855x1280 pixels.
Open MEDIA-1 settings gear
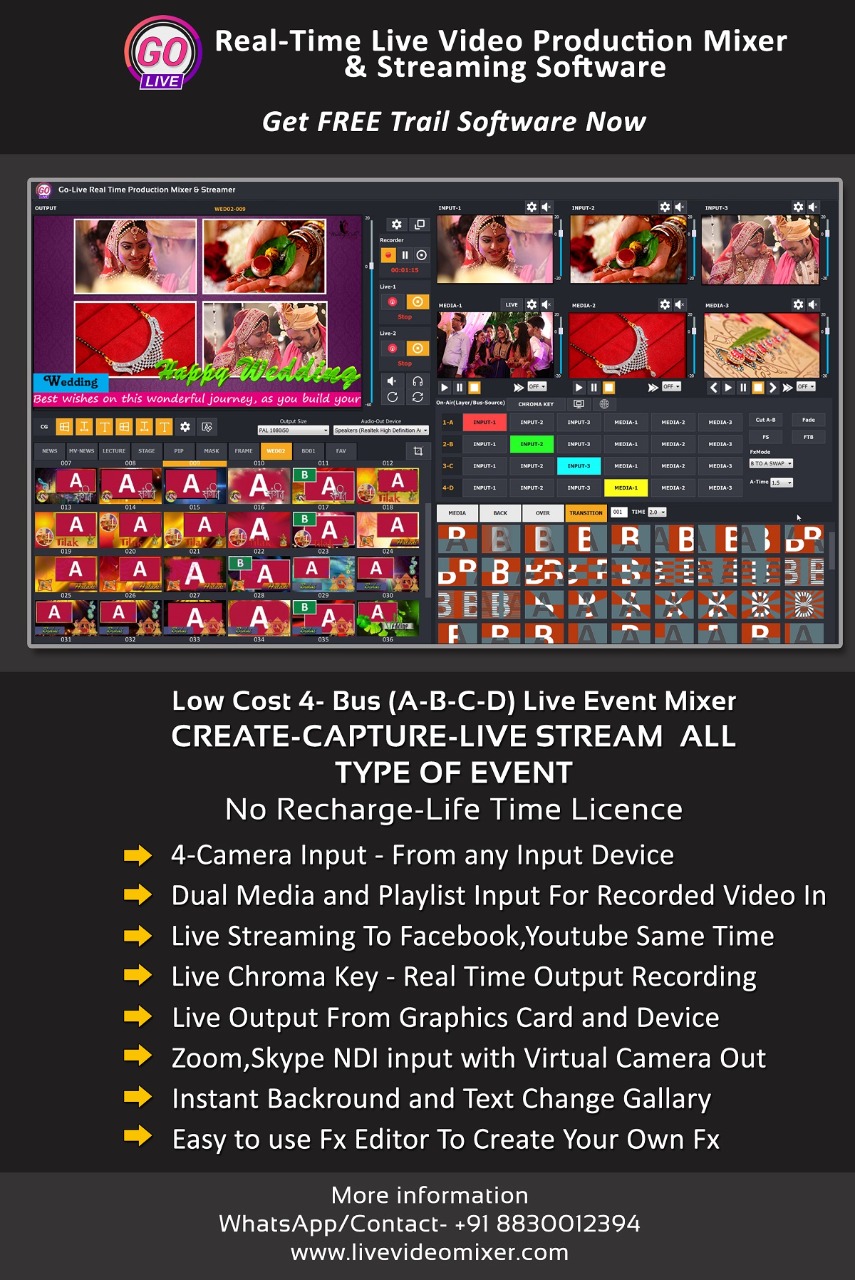[x=532, y=304]
